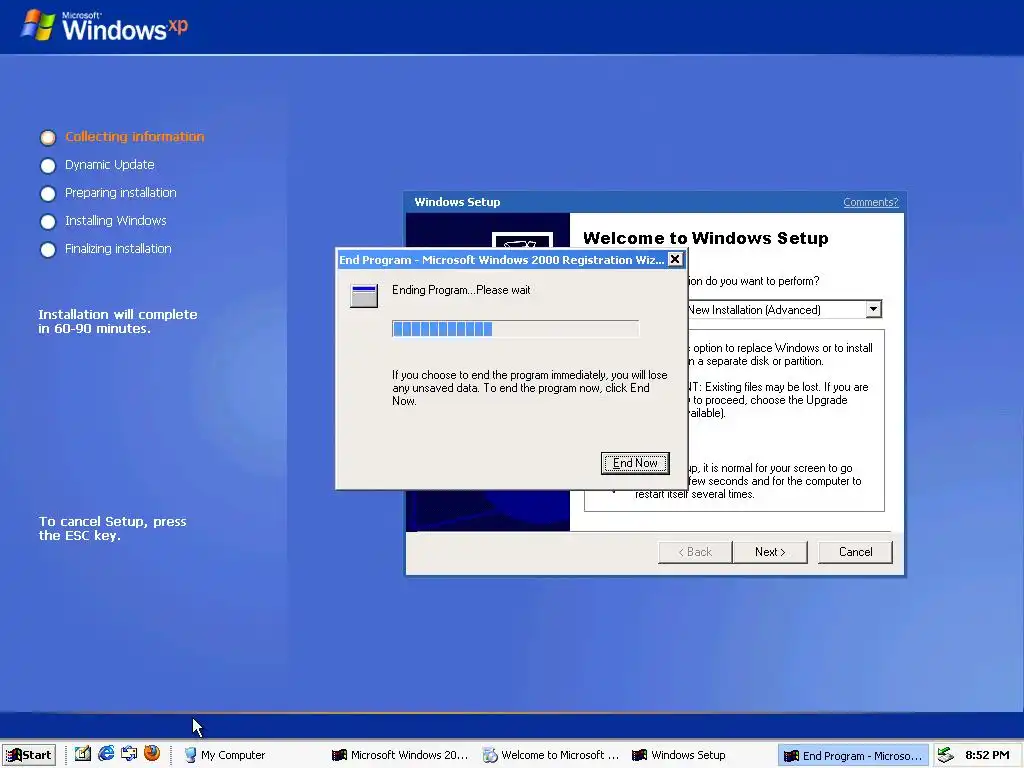The height and width of the screenshot is (768, 1024).
Task: Click the Collecting information step bullet
Action: (x=48, y=137)
